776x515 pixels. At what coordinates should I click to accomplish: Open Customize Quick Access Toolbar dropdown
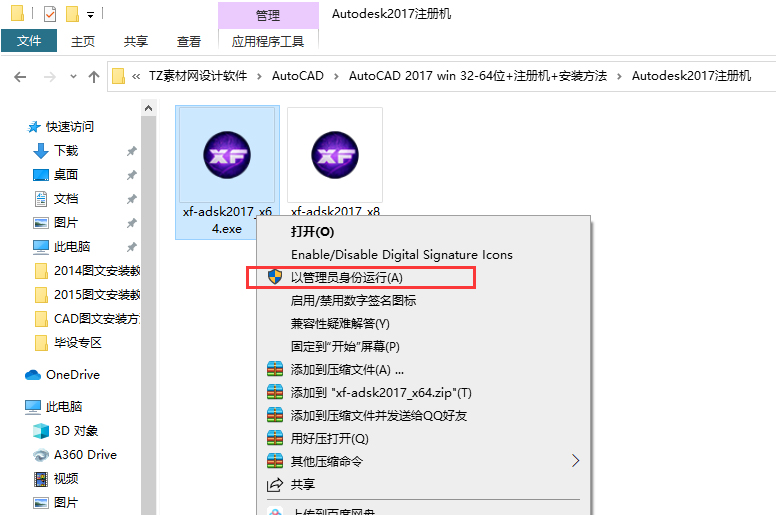tap(91, 15)
